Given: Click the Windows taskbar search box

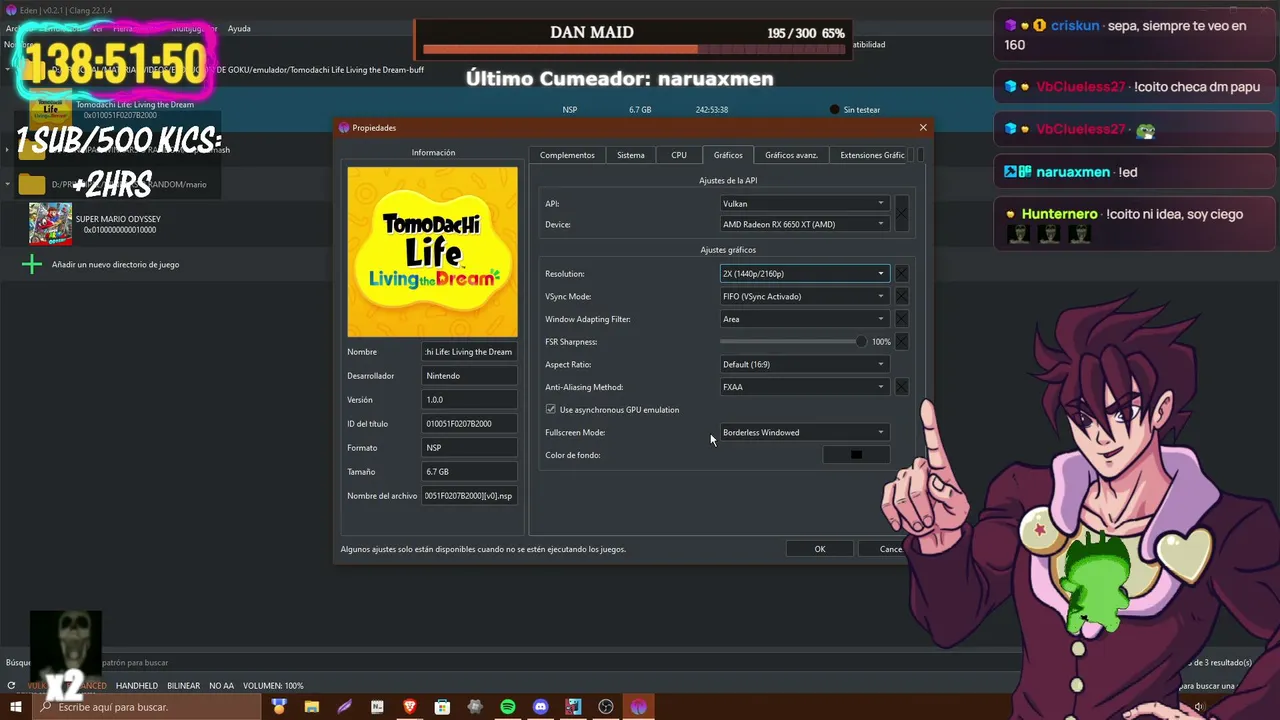Looking at the screenshot, I should click(146, 707).
